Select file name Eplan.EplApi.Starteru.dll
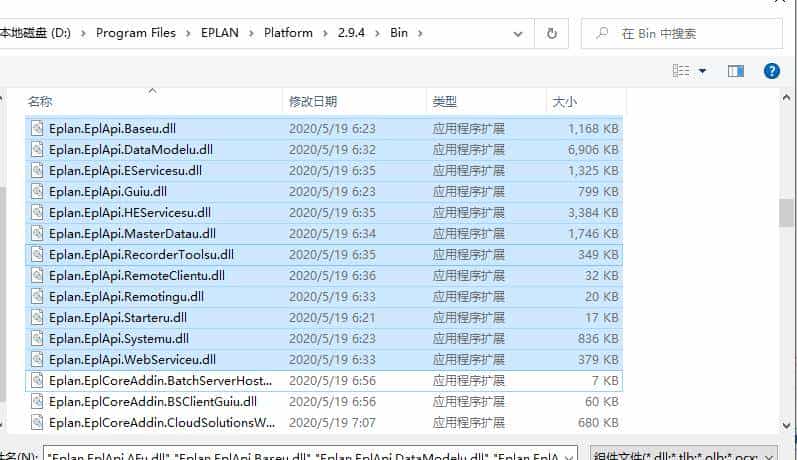The height and width of the screenshot is (460, 797). click(x=118, y=318)
